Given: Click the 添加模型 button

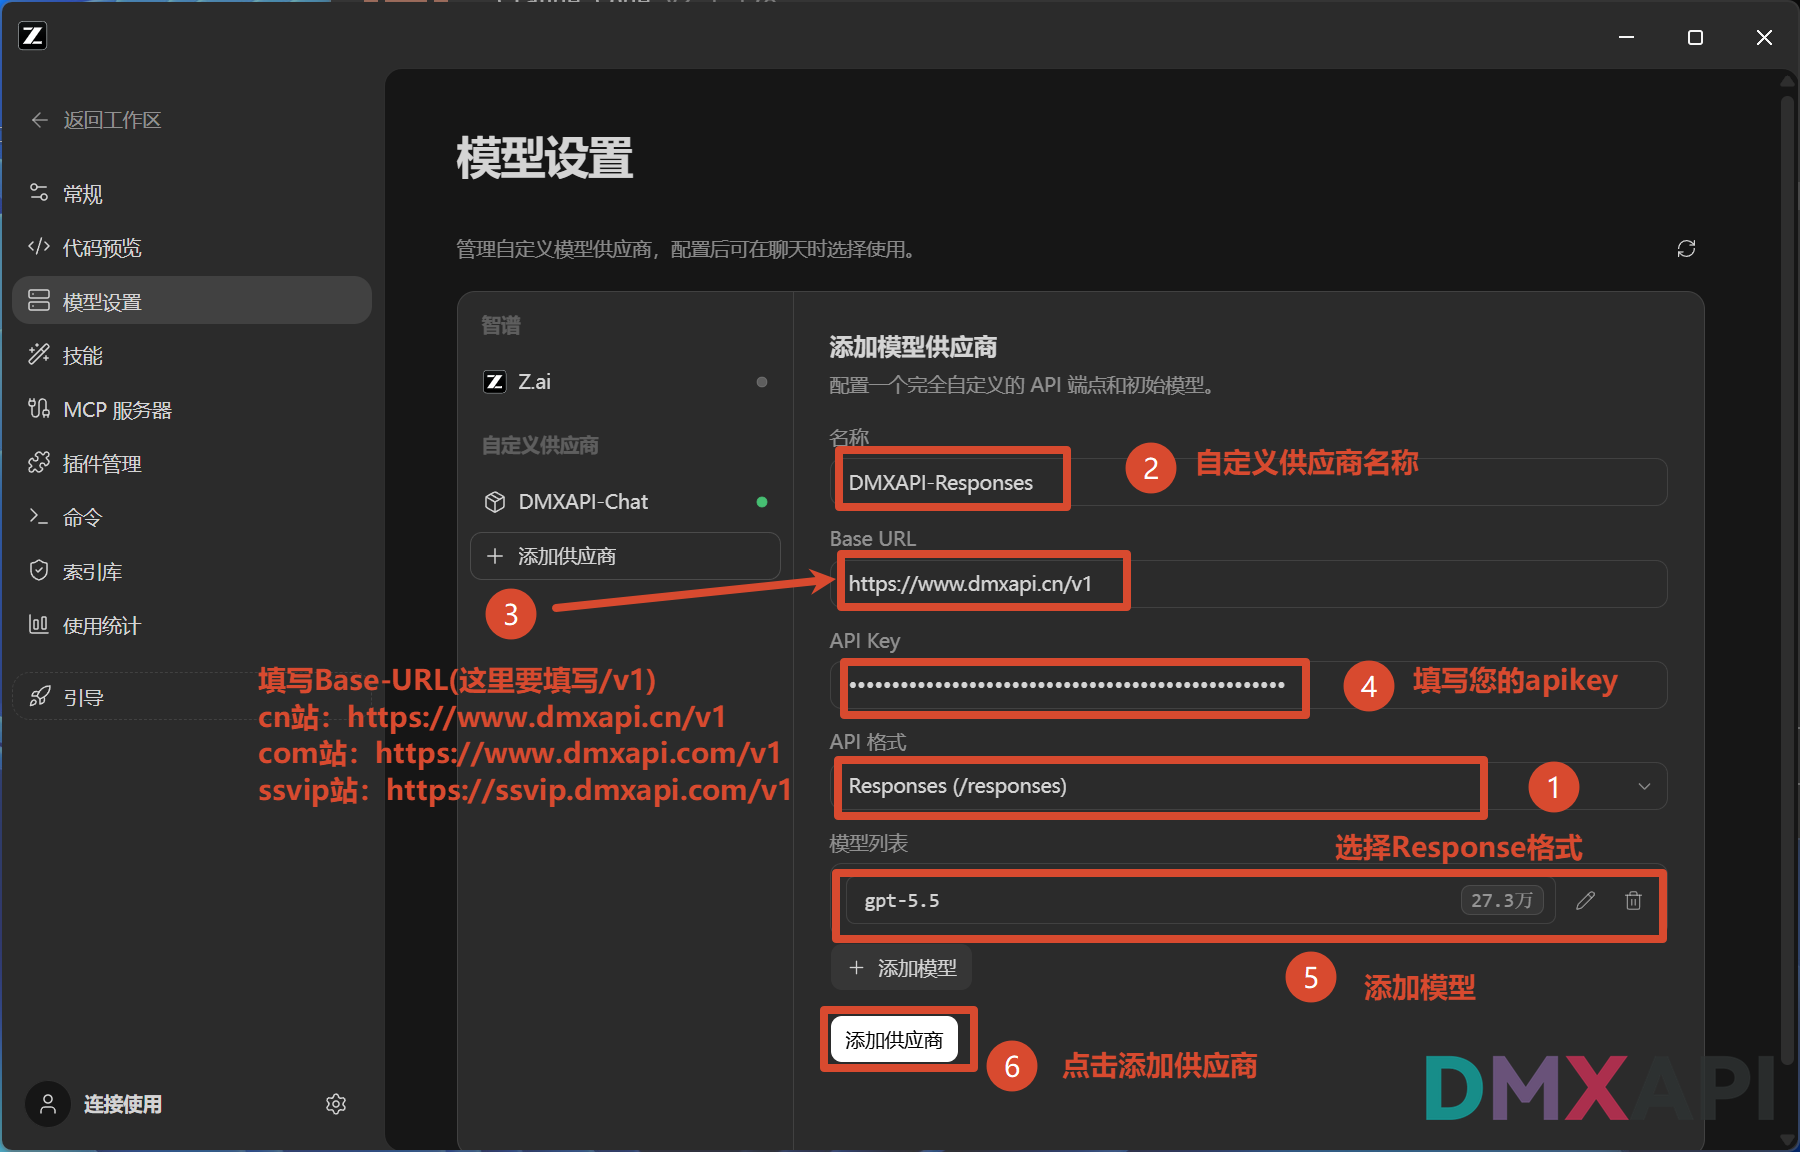Looking at the screenshot, I should 901,968.
